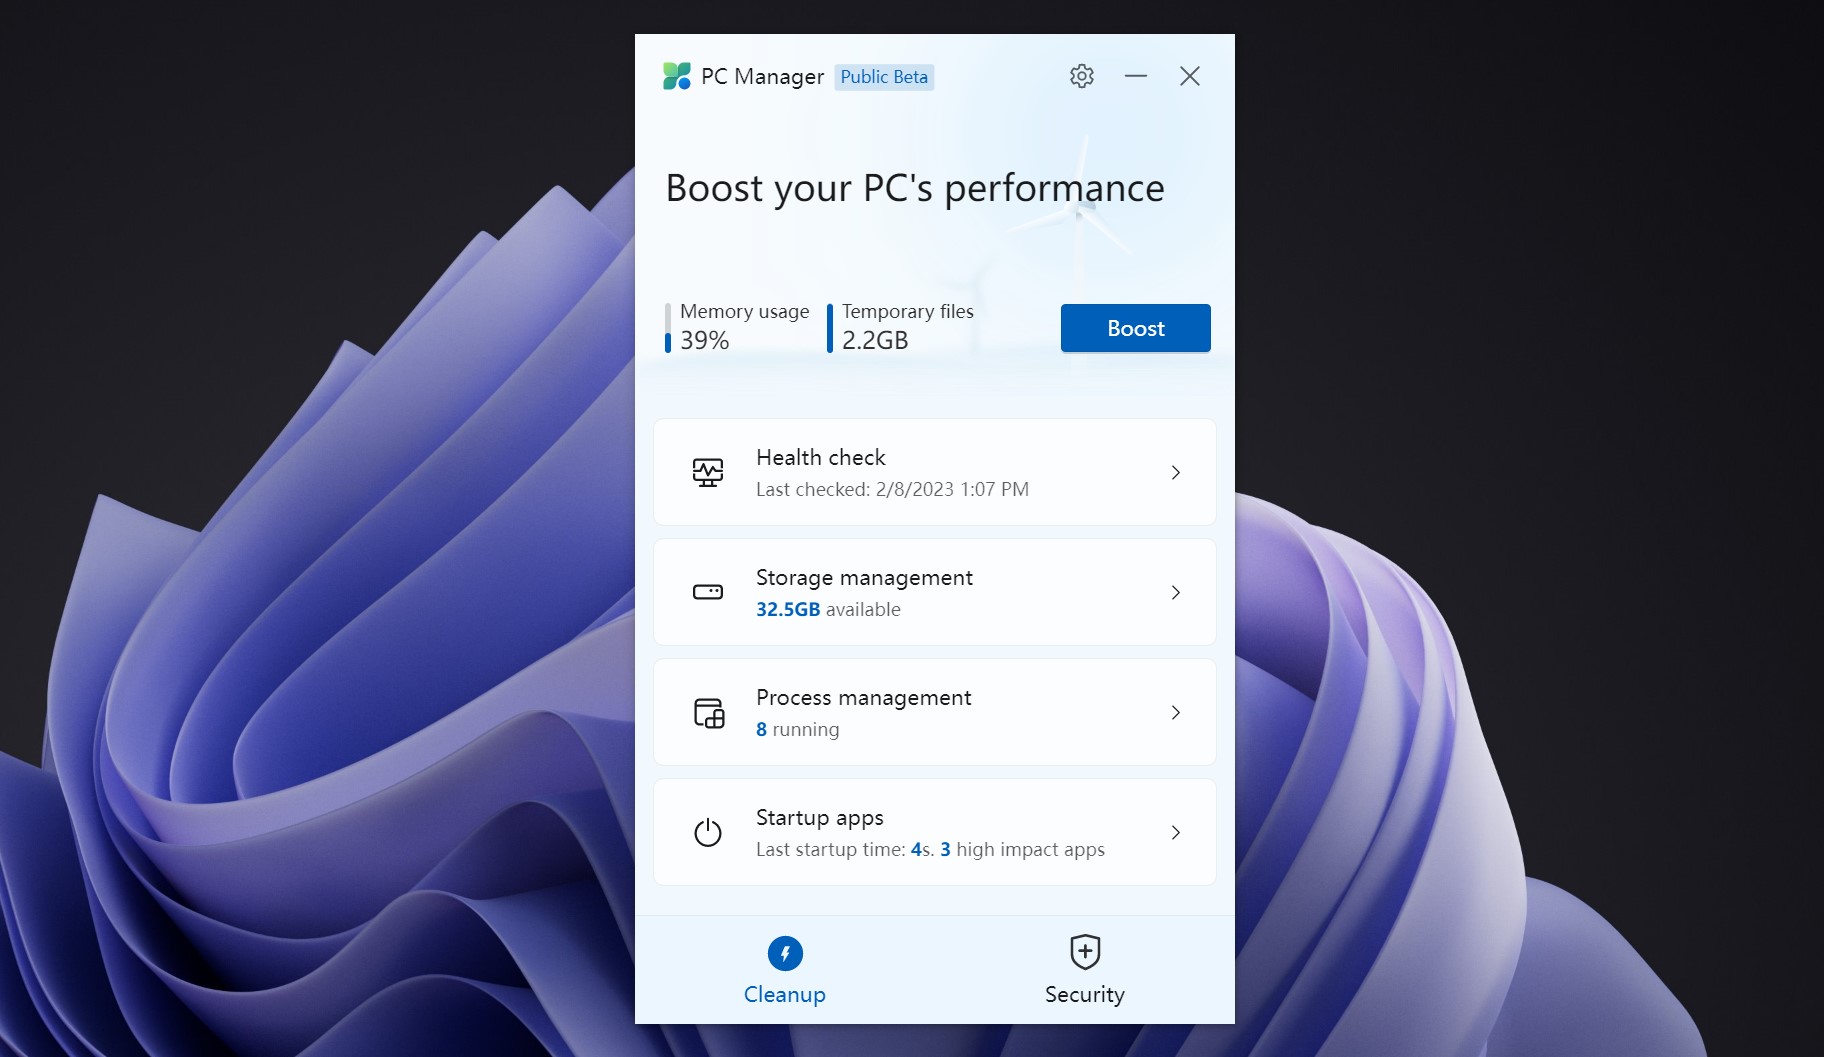Click the PC Manager logo icon
The width and height of the screenshot is (1824, 1057).
677,76
